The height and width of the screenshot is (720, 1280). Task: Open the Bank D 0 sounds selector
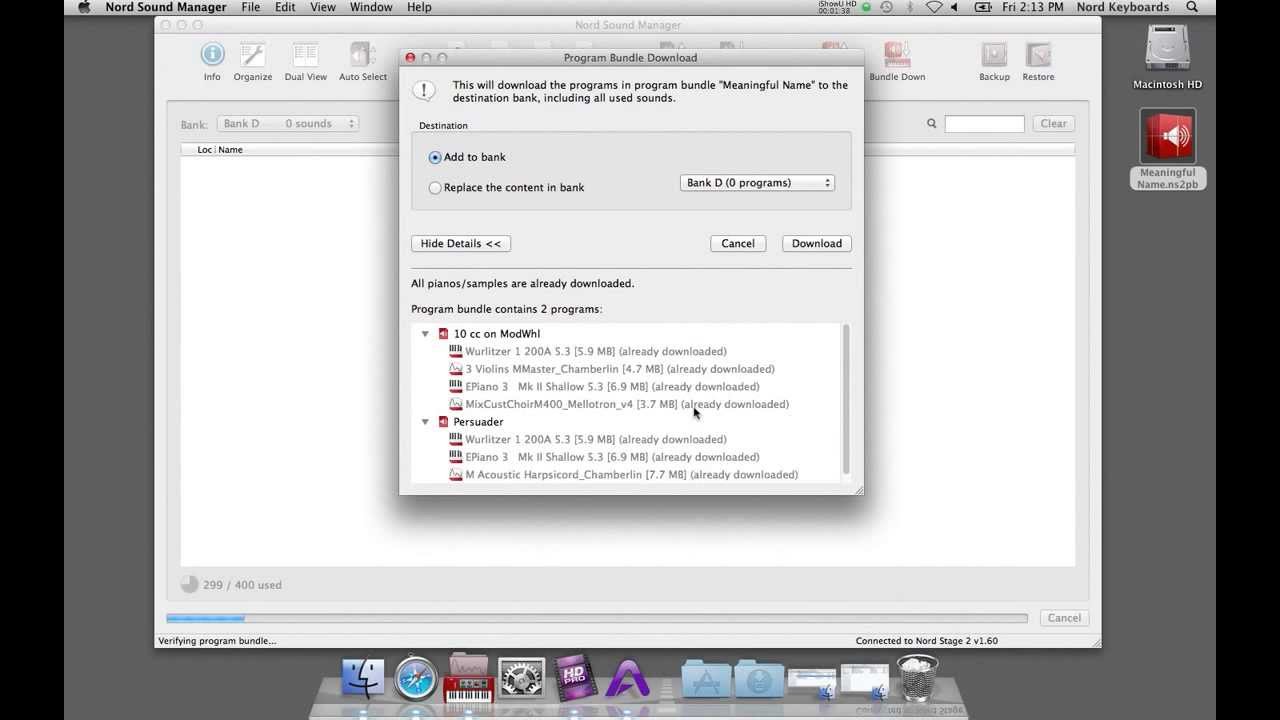[288, 124]
